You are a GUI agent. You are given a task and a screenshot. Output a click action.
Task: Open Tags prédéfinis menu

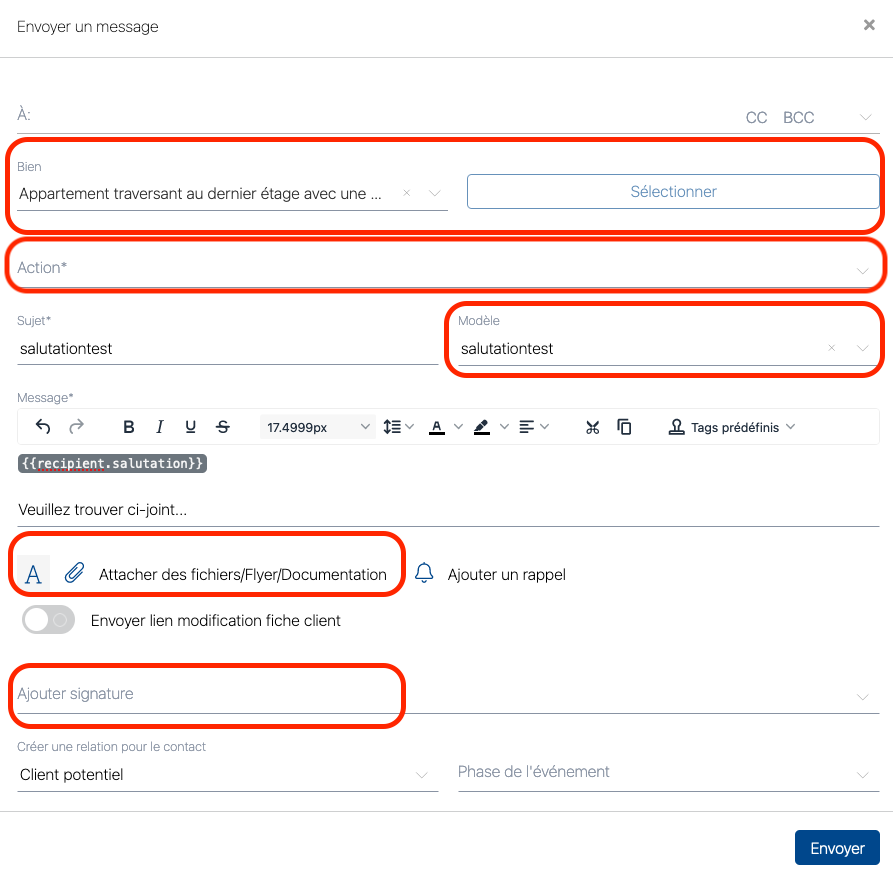(x=732, y=427)
